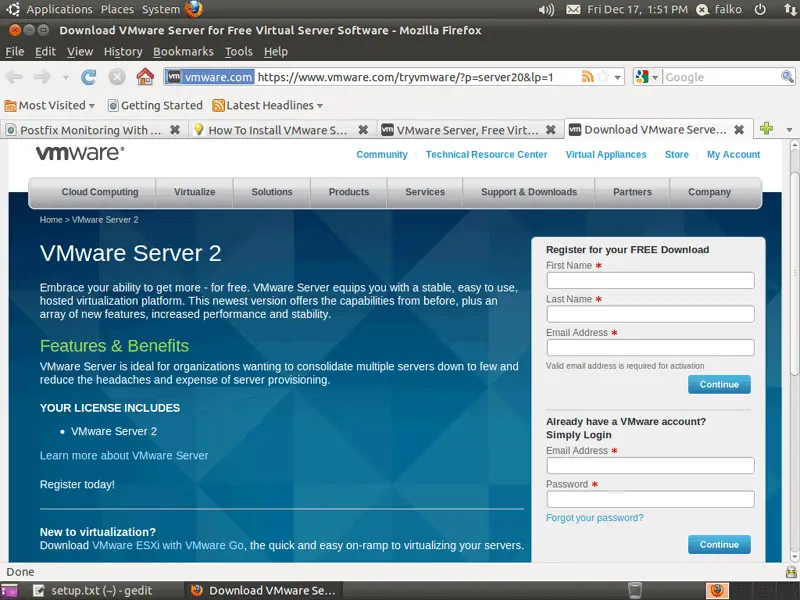Viewport: 800px width, 600px height.
Task: Click Continue under the registration form
Action: pos(719,384)
